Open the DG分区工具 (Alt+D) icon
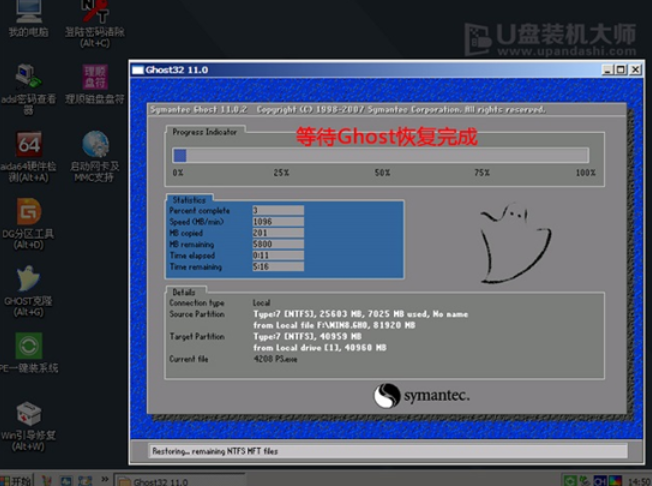The width and height of the screenshot is (652, 486). pyautogui.click(x=28, y=213)
